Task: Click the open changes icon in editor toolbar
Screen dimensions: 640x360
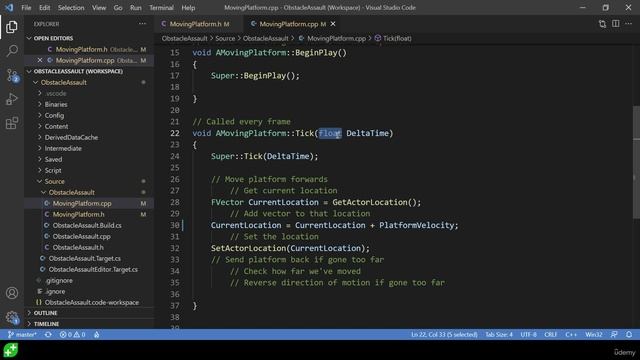Action: pos(602,24)
